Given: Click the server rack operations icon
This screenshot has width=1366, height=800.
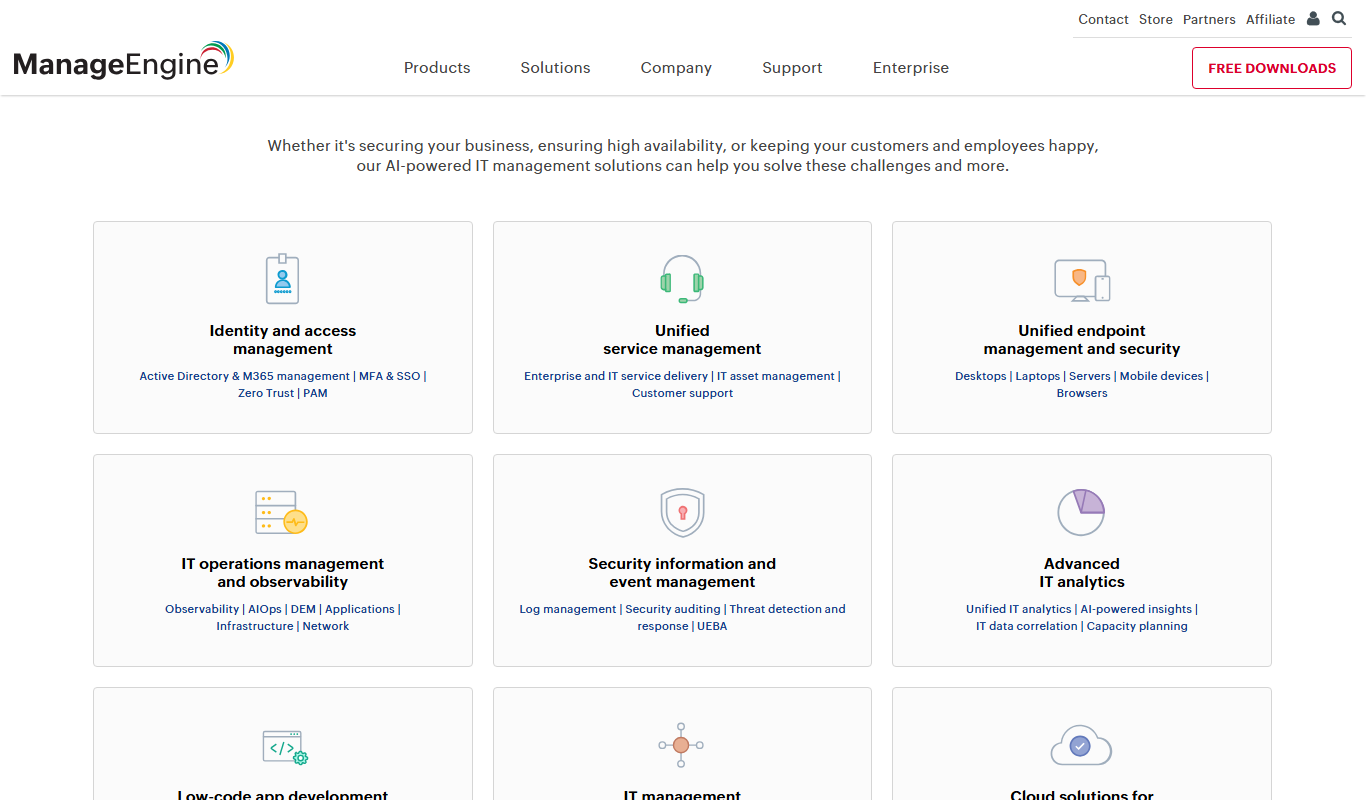Looking at the screenshot, I should tap(282, 512).
